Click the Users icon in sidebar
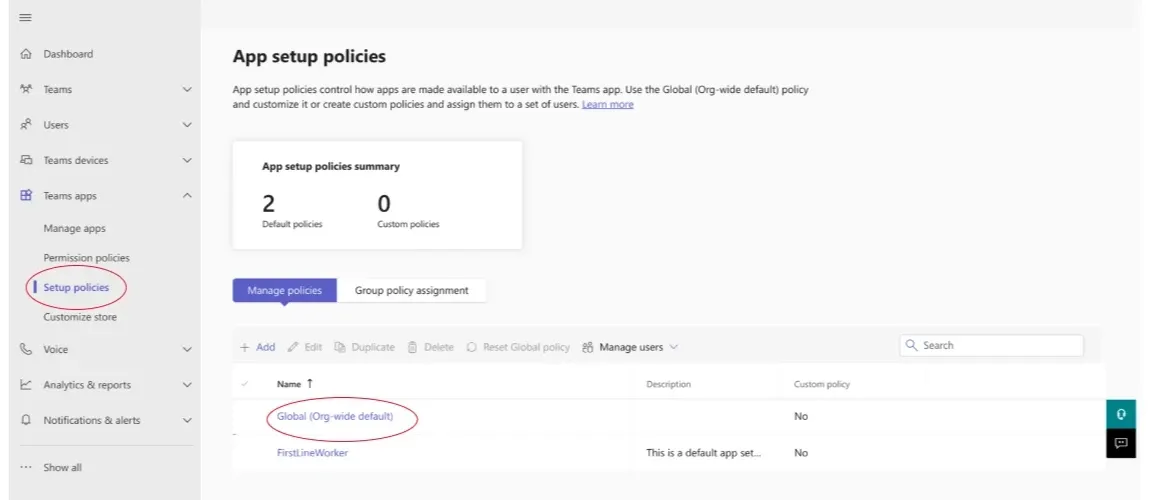The width and height of the screenshot is (1150, 500). point(26,125)
